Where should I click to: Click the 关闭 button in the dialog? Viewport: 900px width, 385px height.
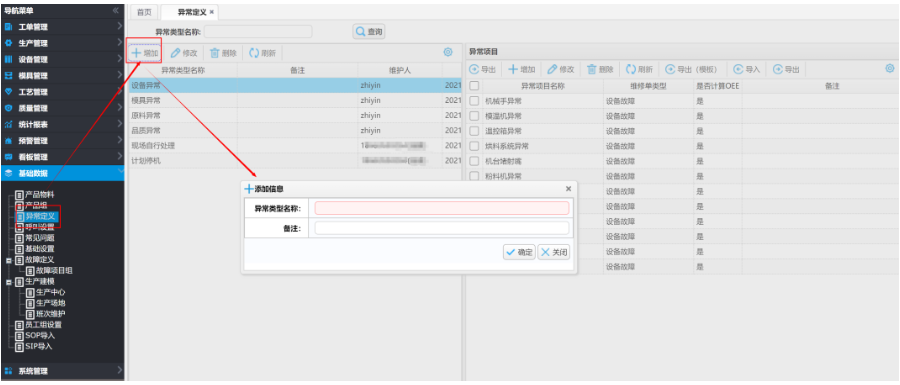coord(554,252)
